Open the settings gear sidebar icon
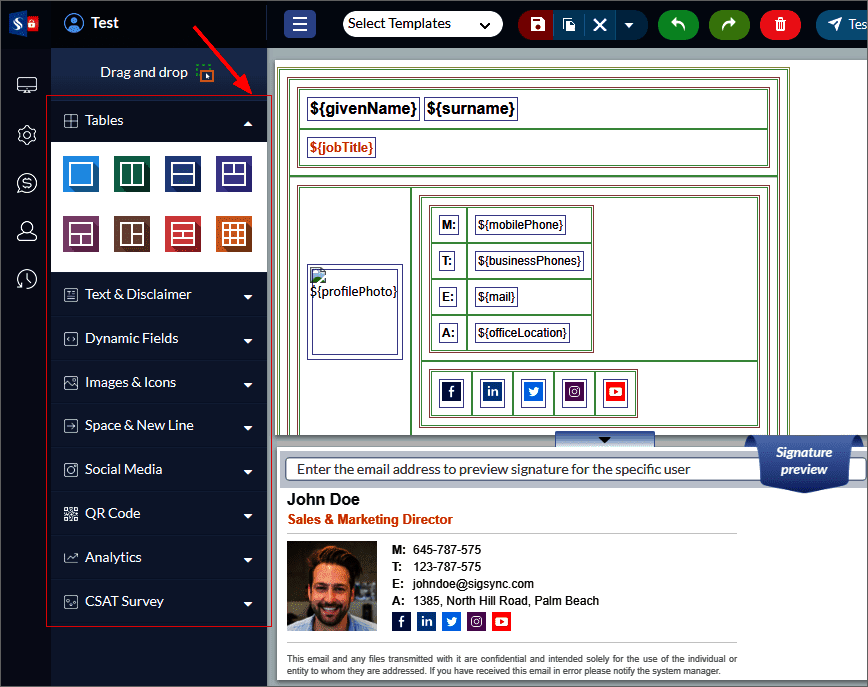Viewport: 868px width, 687px height. click(x=27, y=135)
